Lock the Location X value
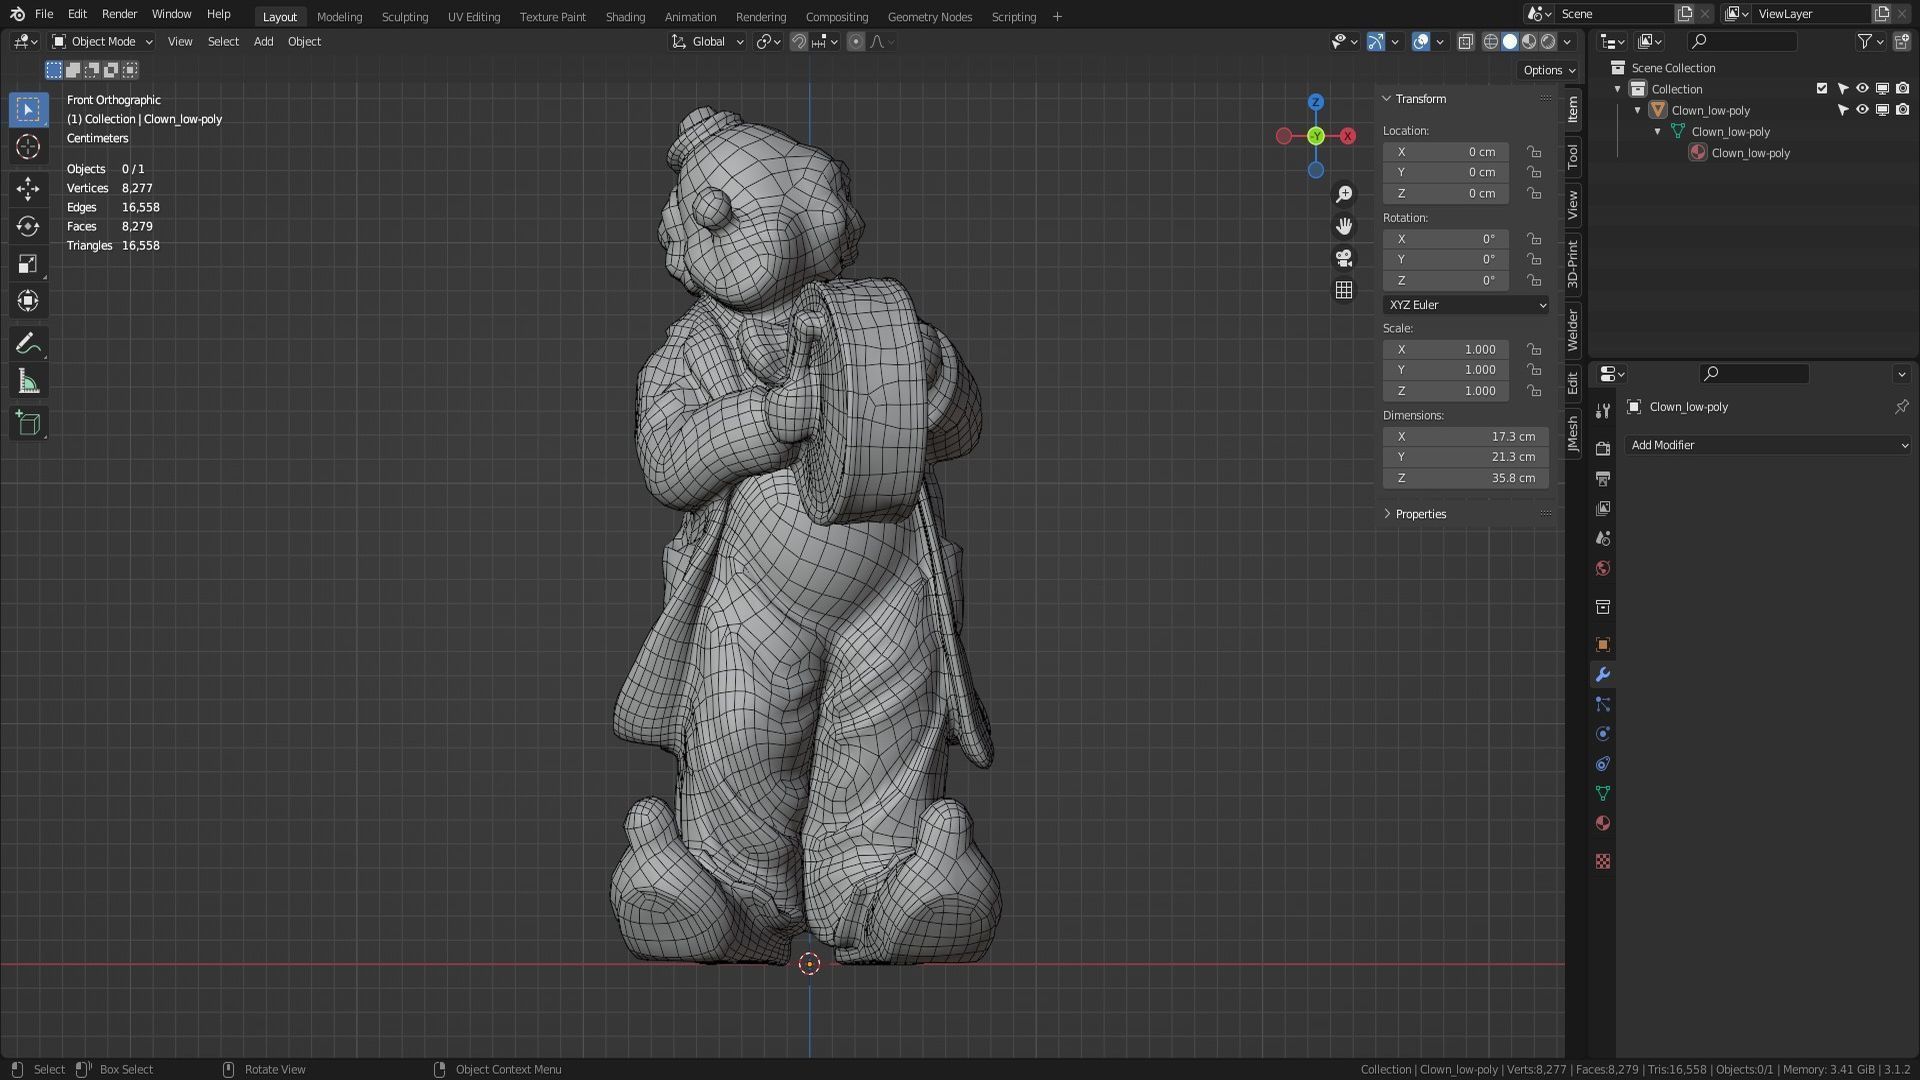 1534,152
